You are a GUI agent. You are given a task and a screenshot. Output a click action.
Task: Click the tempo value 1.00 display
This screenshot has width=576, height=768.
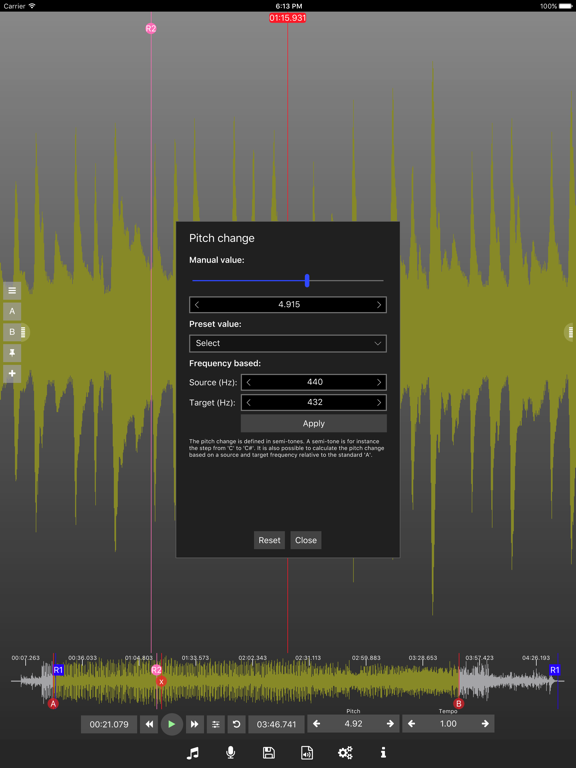click(448, 724)
